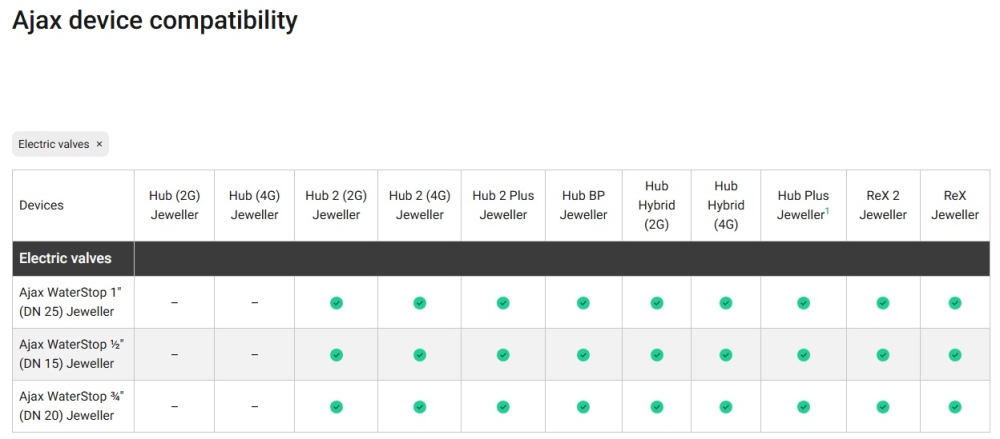Click the Ajax device compatibility heading
The width and height of the screenshot is (1000, 439).
coord(154,20)
